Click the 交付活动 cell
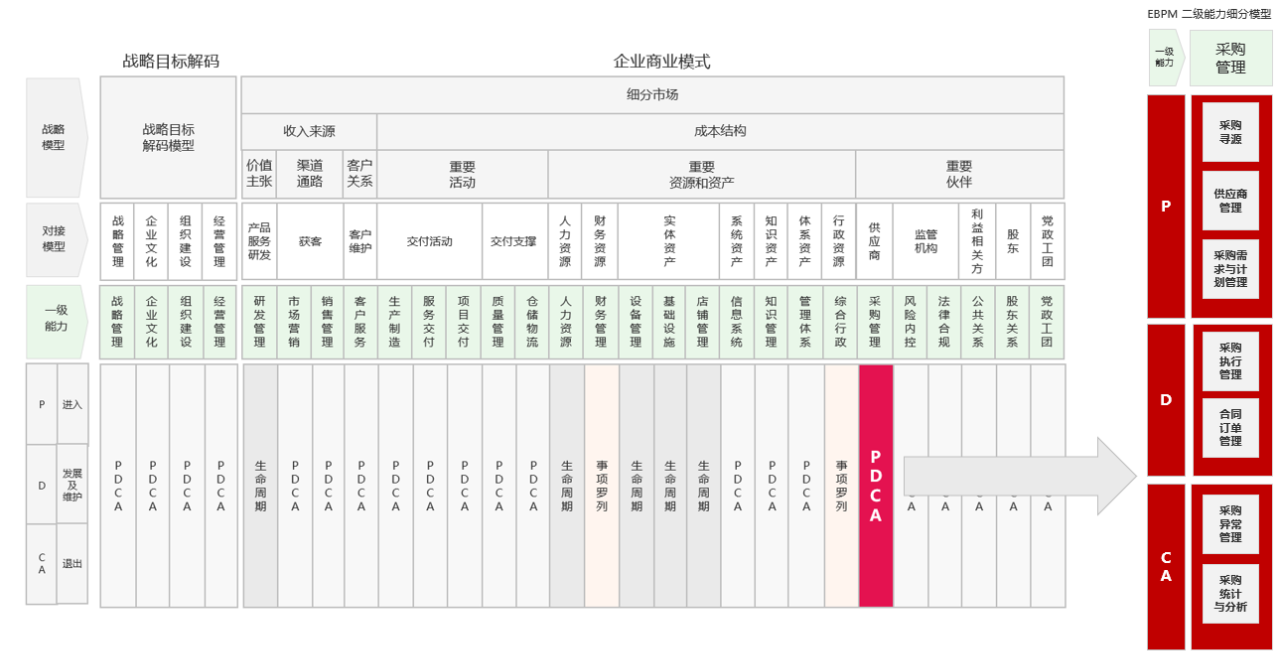The width and height of the screenshot is (1280, 654). click(430, 241)
